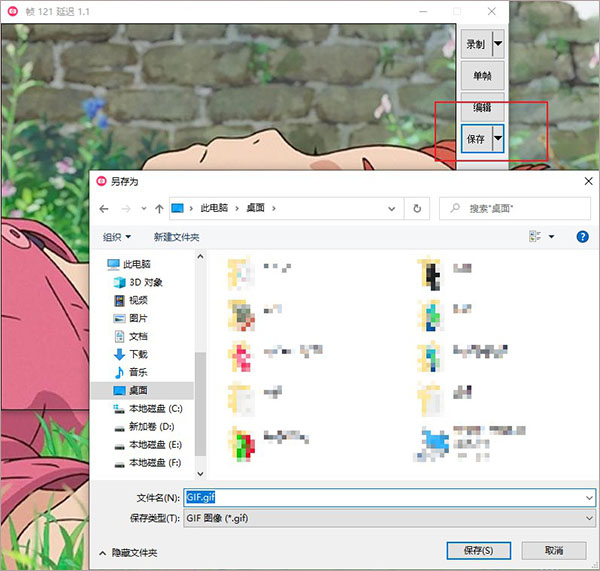The image size is (600, 571).
Task: Click 取消 to cancel saving
Action: (x=554, y=551)
